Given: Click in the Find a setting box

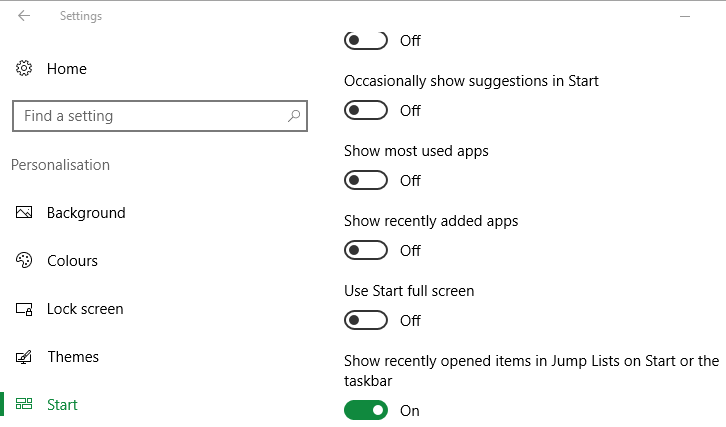Looking at the screenshot, I should [160, 116].
